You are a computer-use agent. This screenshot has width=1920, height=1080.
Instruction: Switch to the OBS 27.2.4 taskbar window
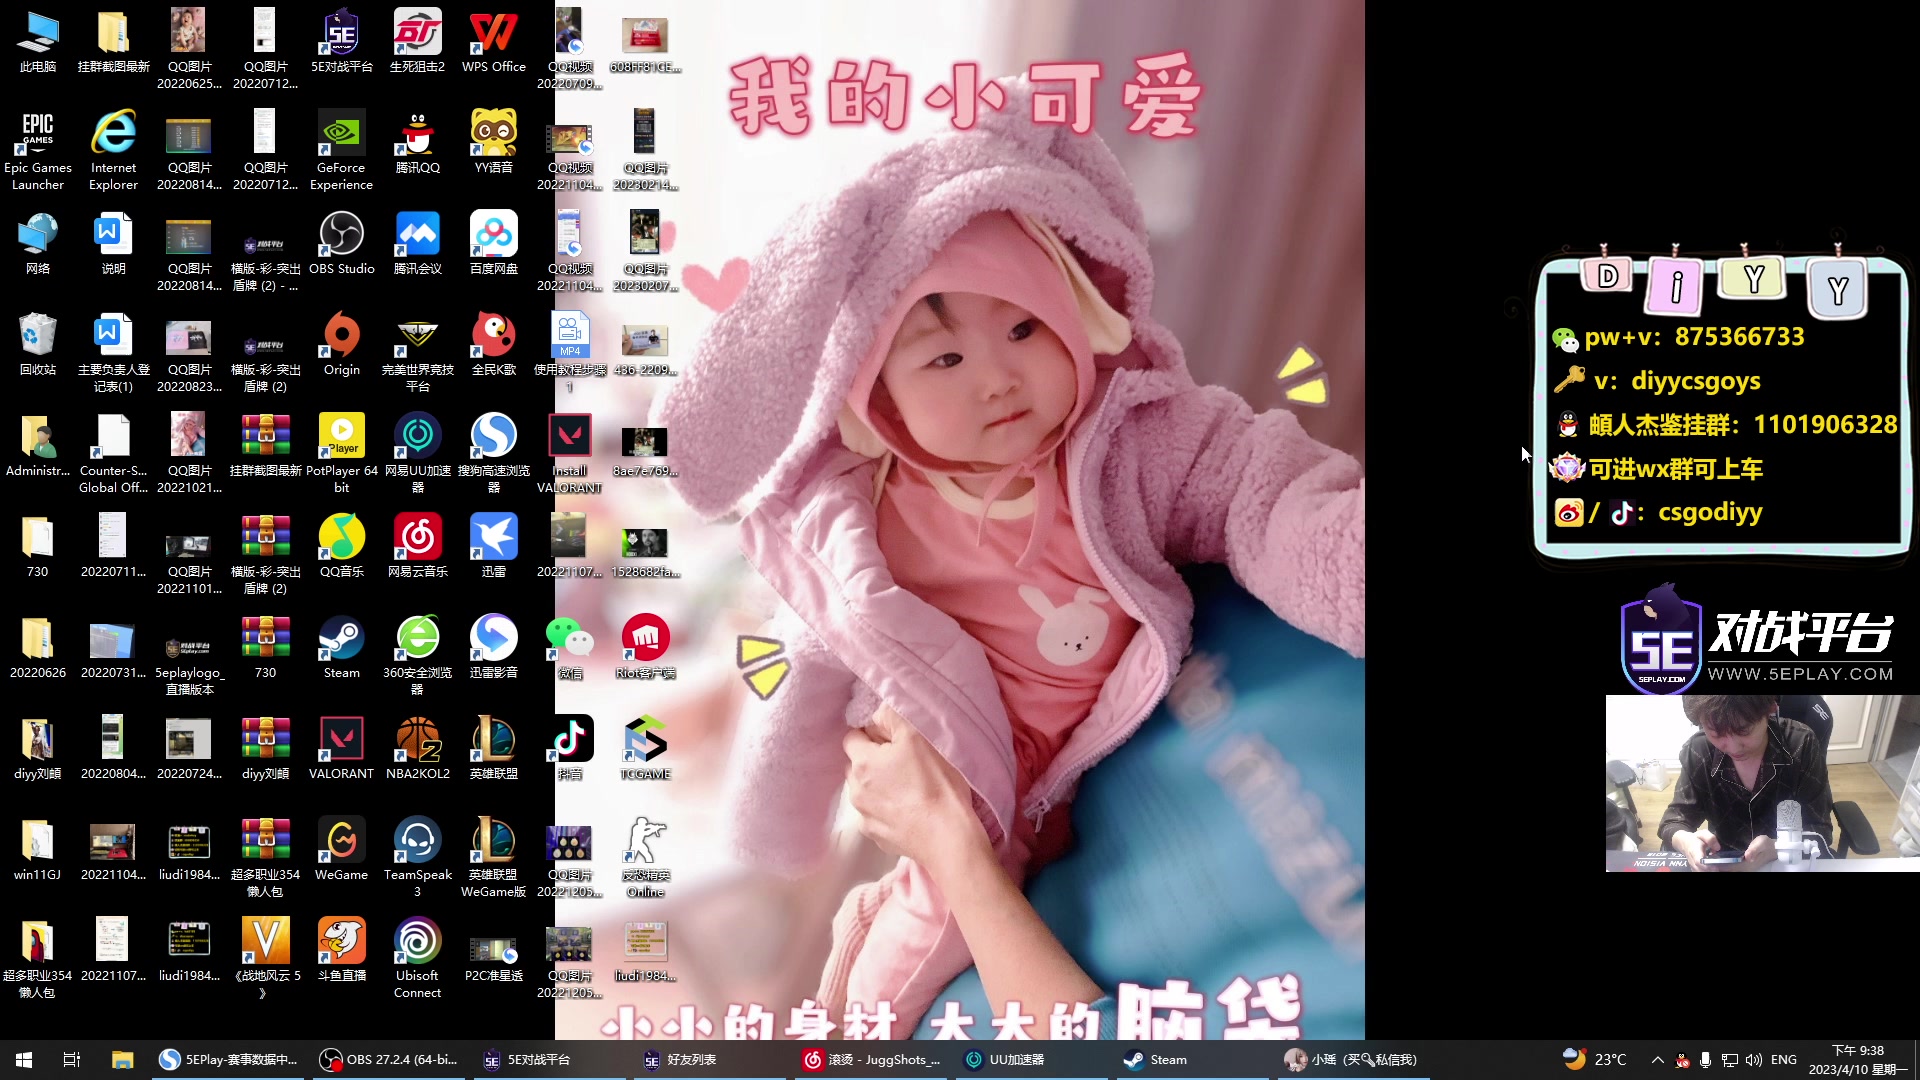pos(389,1060)
